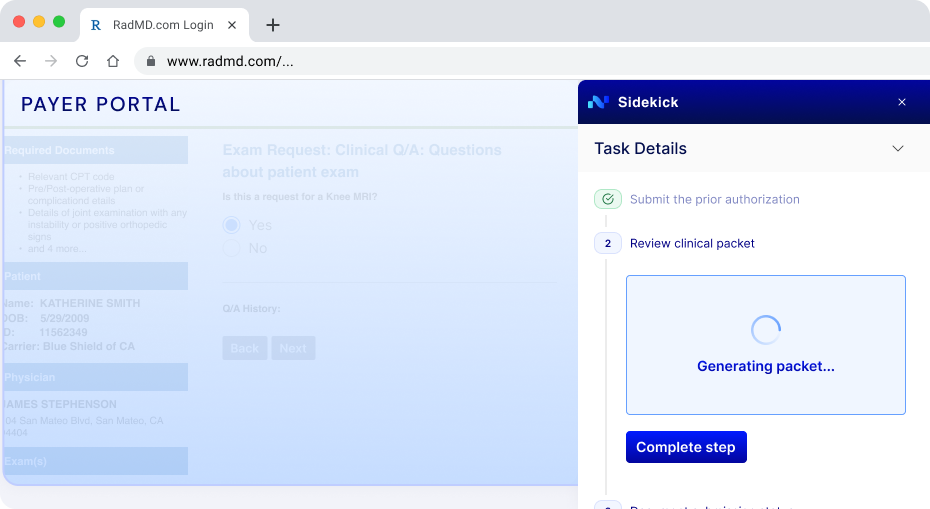Select the RadMD.com Login tab
Image resolution: width=930 pixels, height=509 pixels.
tap(164, 25)
